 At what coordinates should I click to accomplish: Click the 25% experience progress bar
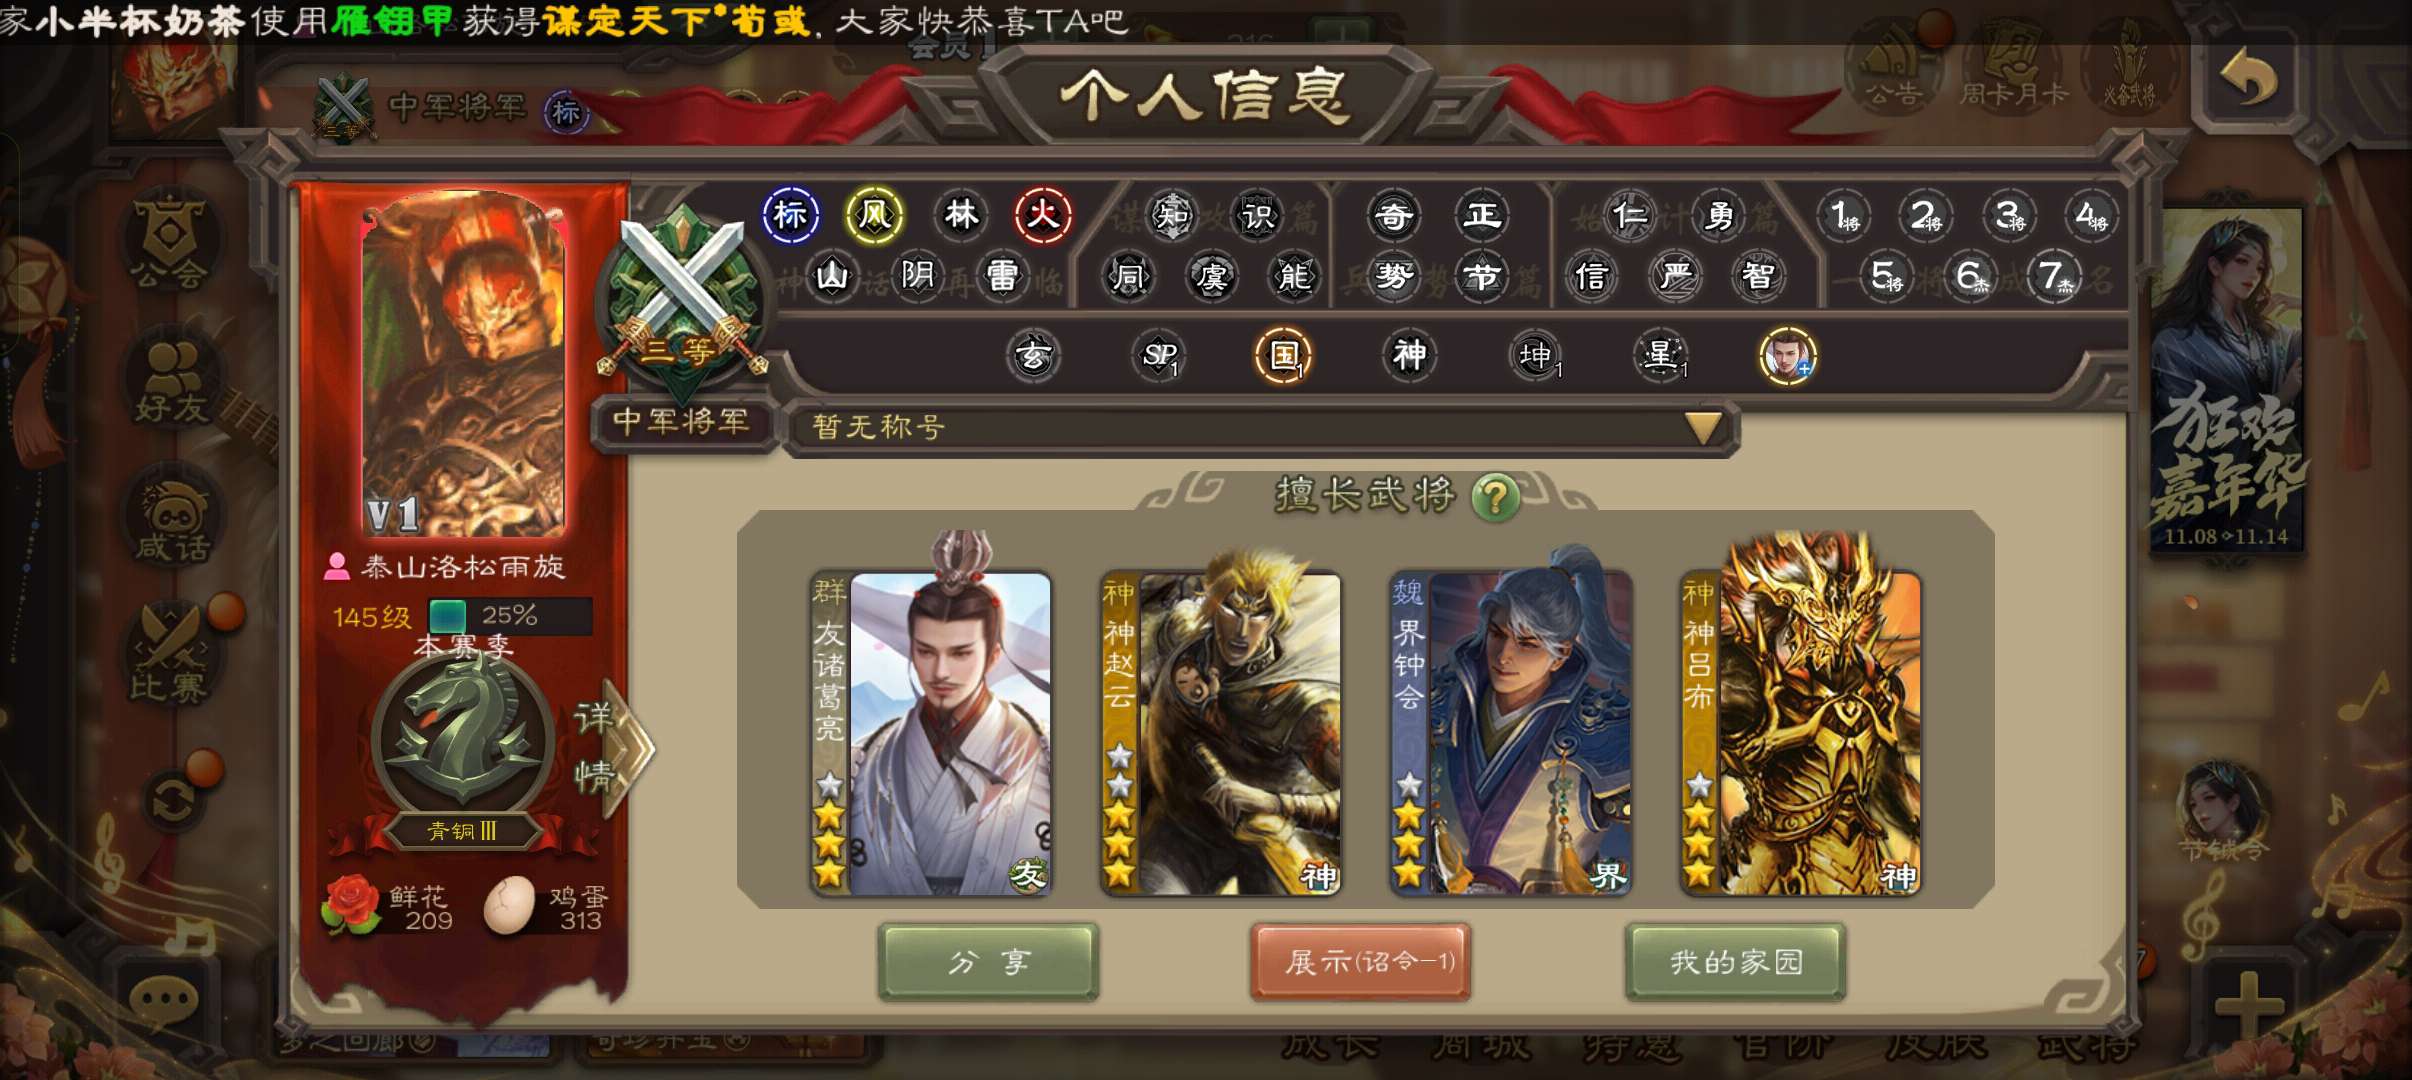pyautogui.click(x=510, y=616)
